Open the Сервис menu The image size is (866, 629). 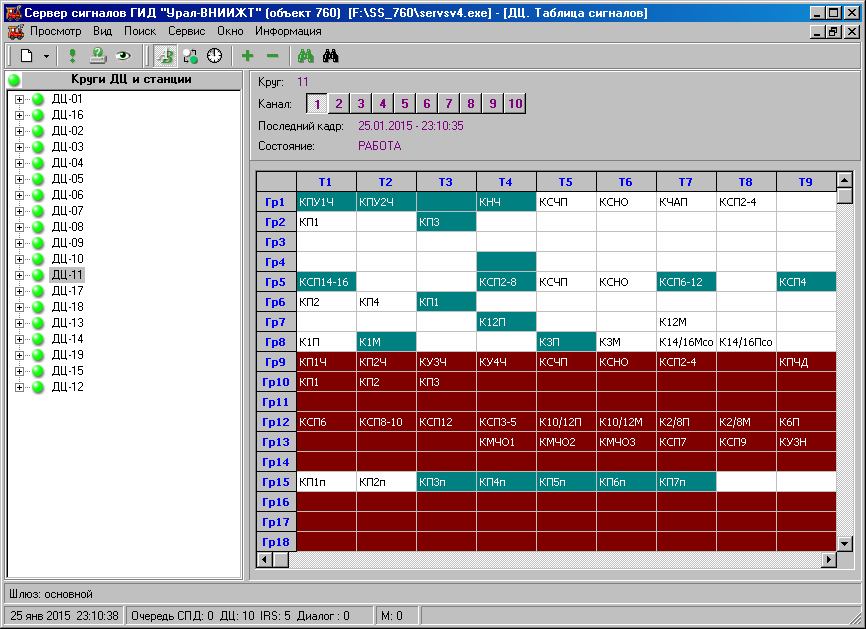click(186, 31)
